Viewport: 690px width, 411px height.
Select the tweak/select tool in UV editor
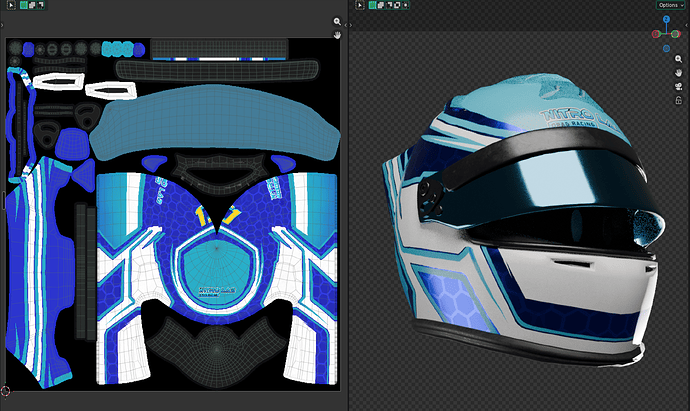pos(11,5)
